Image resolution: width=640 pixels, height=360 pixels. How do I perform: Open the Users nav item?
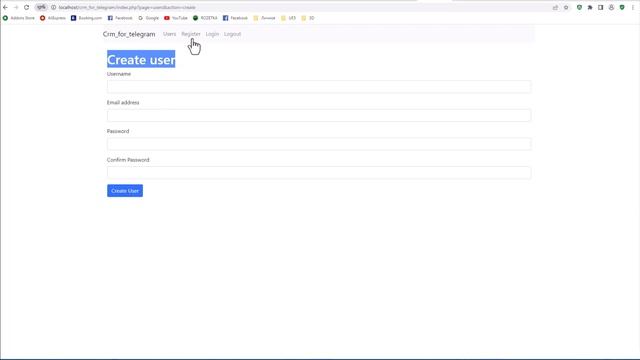[169, 34]
